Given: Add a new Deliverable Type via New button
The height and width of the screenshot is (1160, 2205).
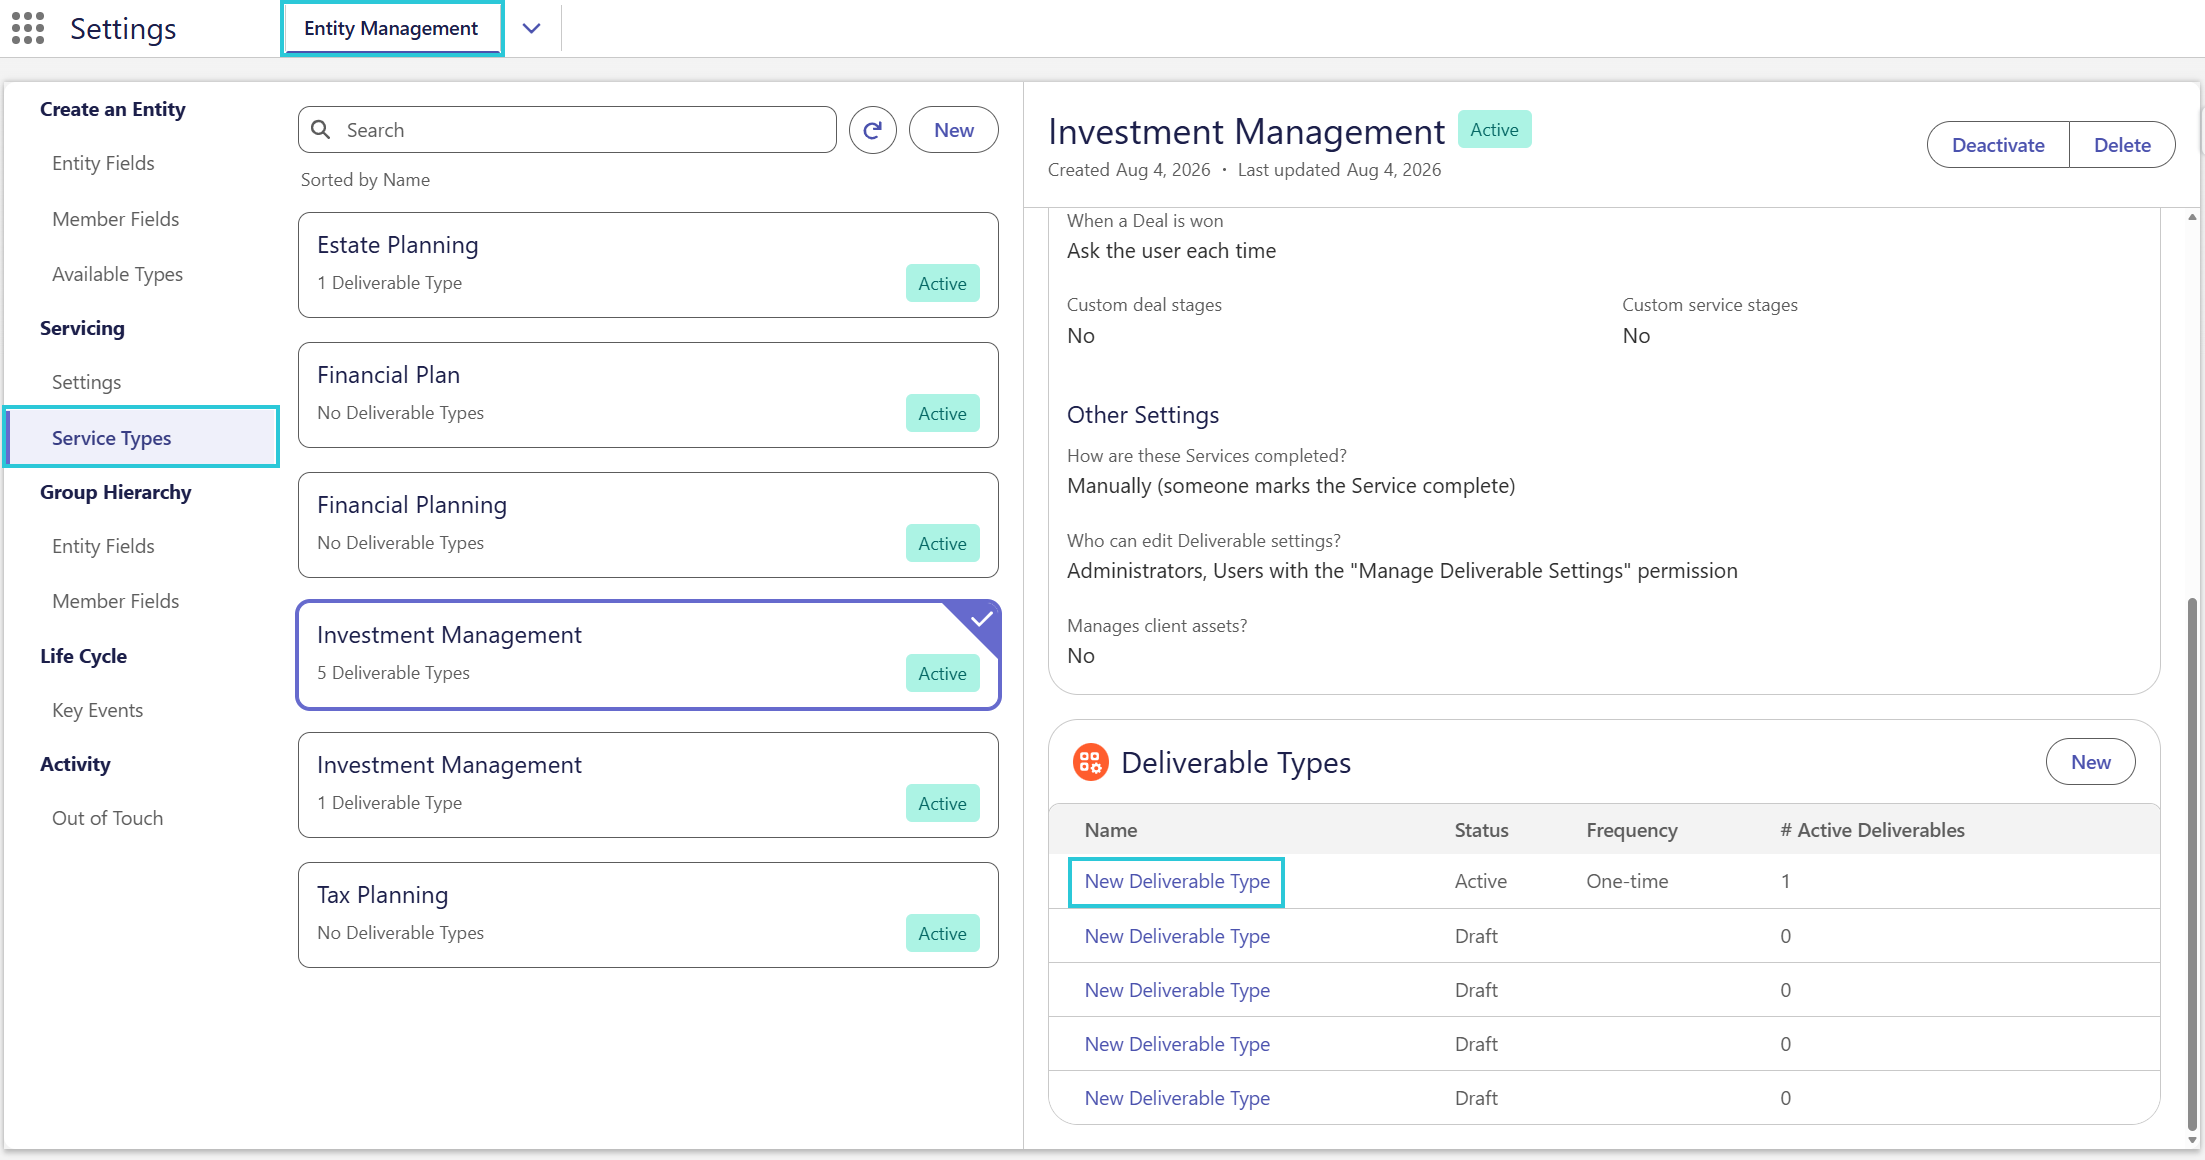Looking at the screenshot, I should [2090, 762].
